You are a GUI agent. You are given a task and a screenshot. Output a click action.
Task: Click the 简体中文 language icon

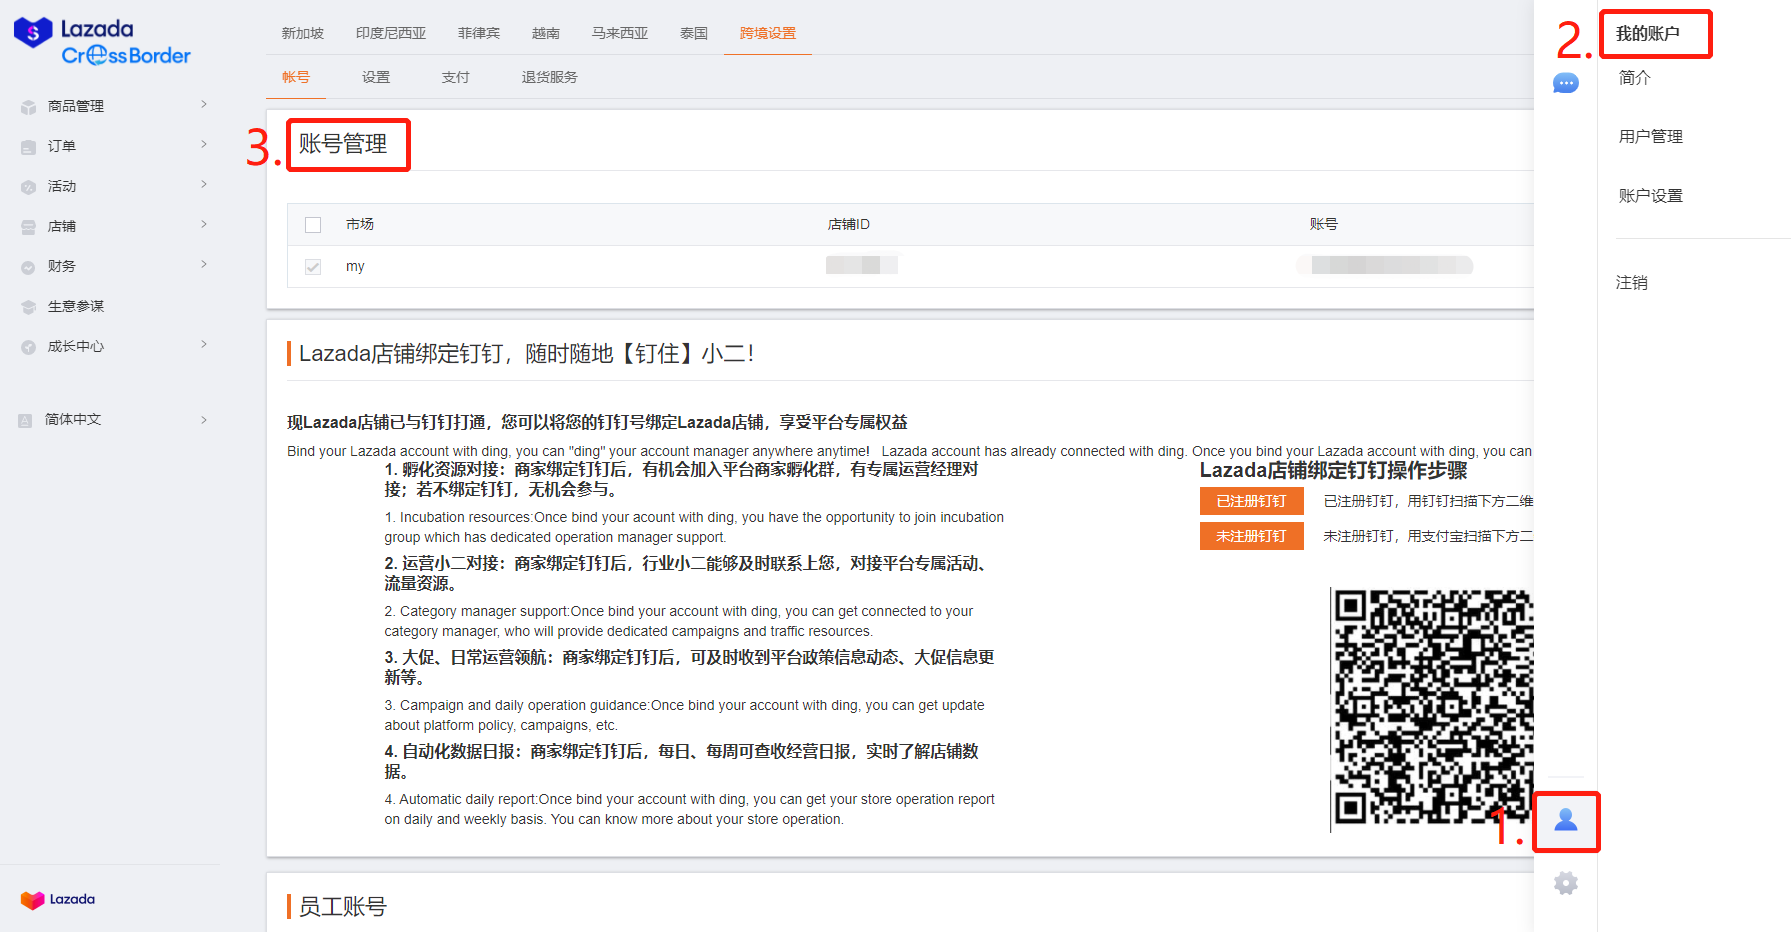point(25,420)
